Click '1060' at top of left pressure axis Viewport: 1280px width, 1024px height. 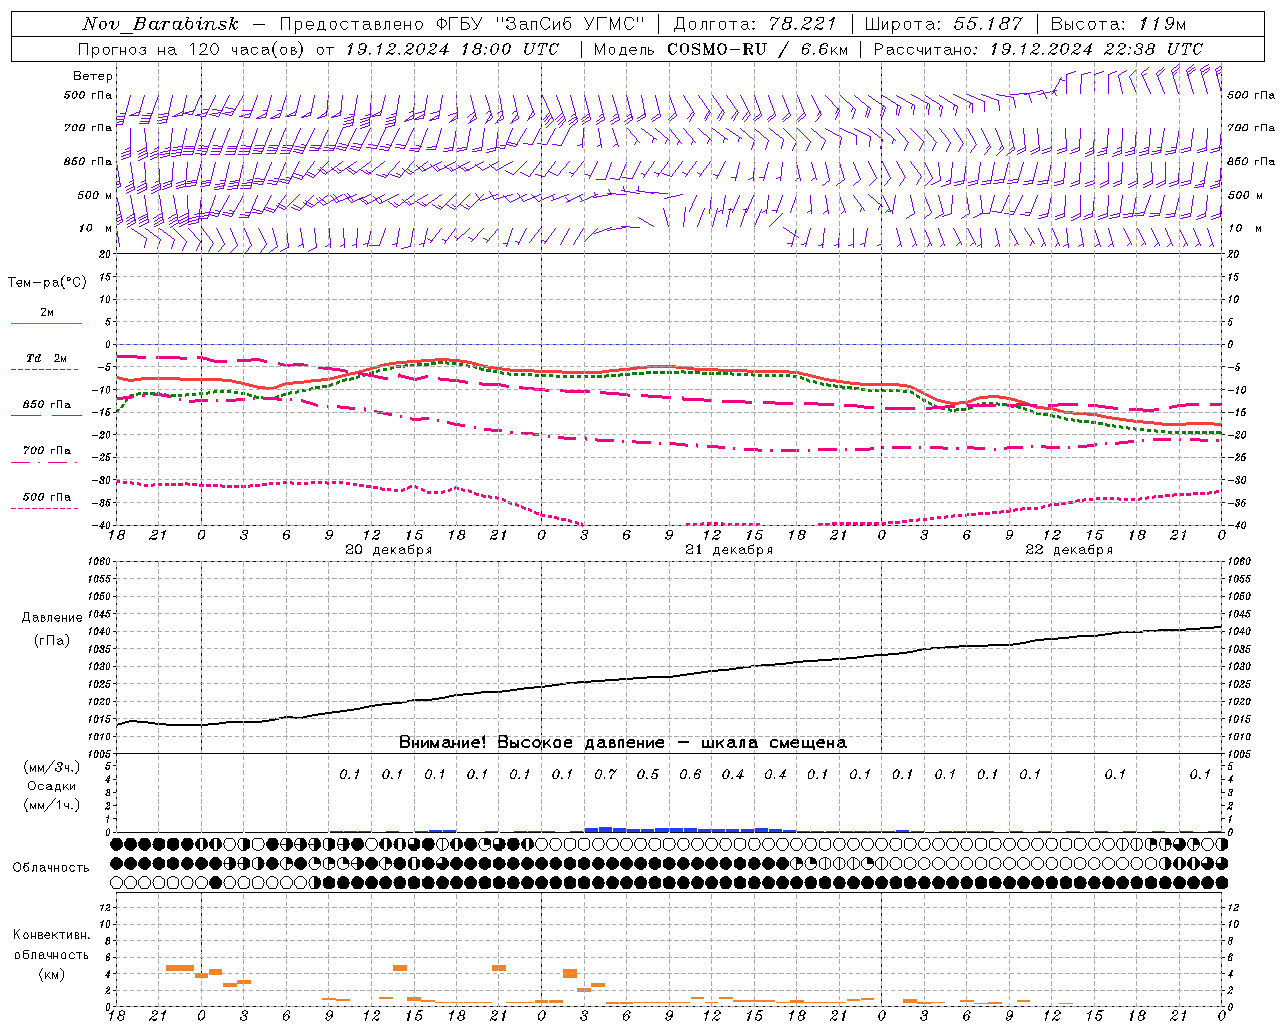click(x=101, y=561)
